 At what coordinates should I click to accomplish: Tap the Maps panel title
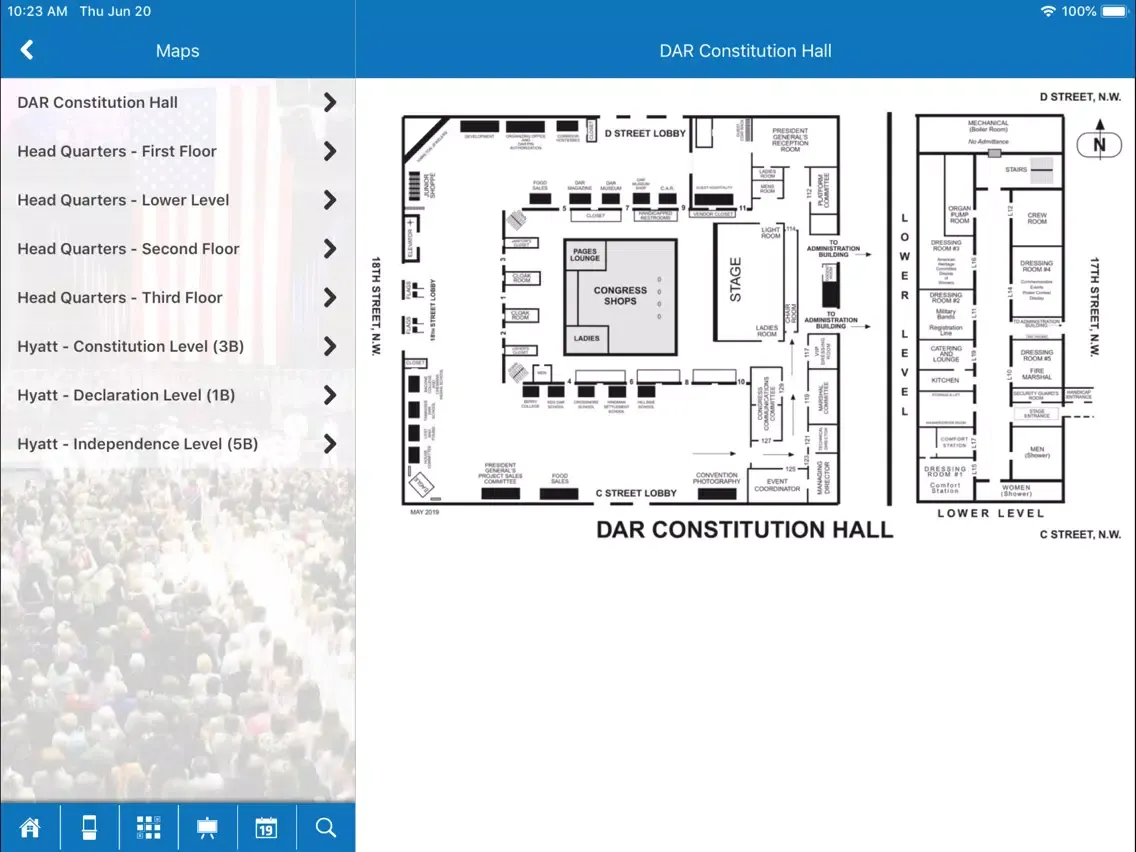178,51
